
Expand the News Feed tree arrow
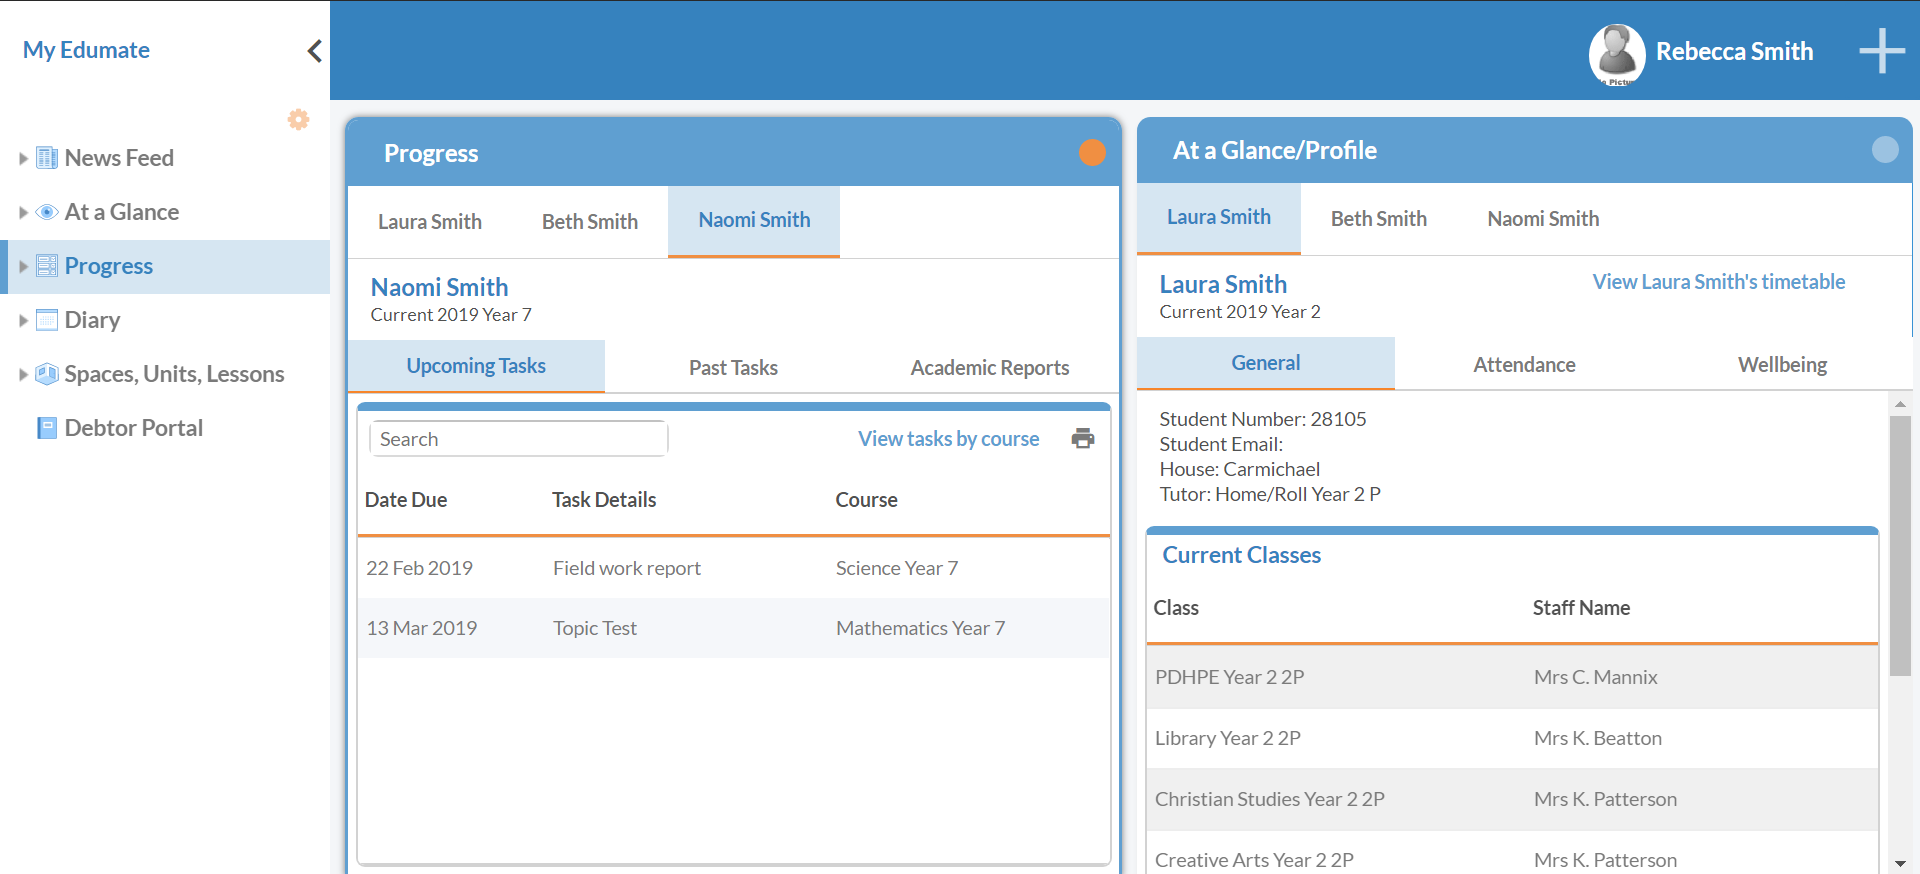(23, 158)
